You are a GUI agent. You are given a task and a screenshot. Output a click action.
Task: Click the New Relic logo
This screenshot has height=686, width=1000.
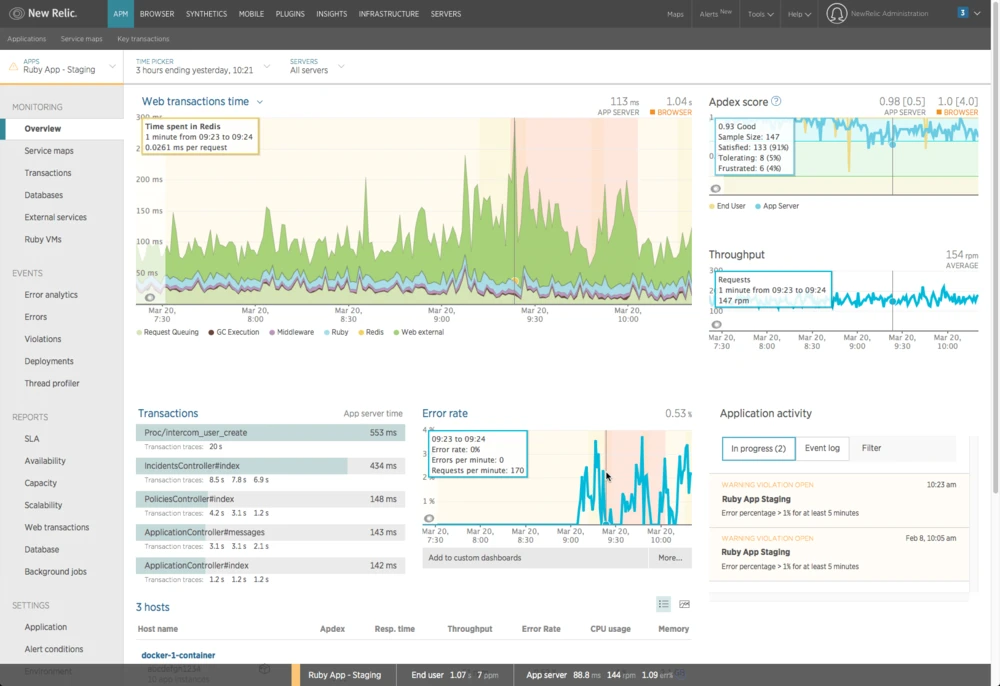42,14
